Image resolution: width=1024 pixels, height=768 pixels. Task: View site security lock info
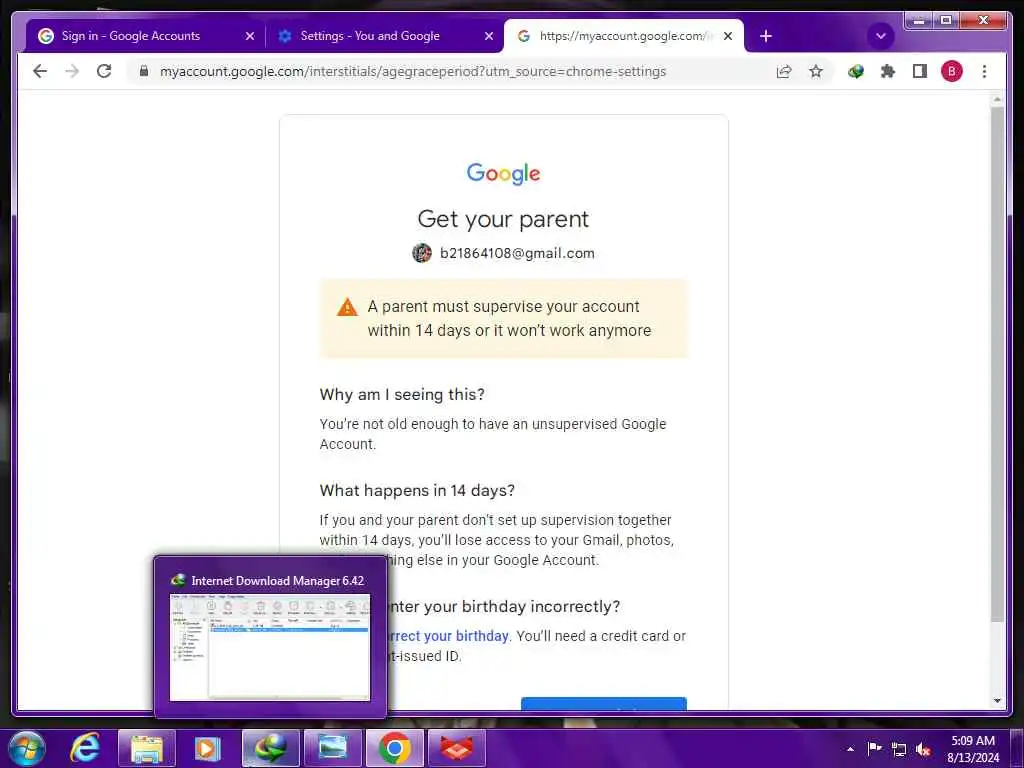coord(144,71)
